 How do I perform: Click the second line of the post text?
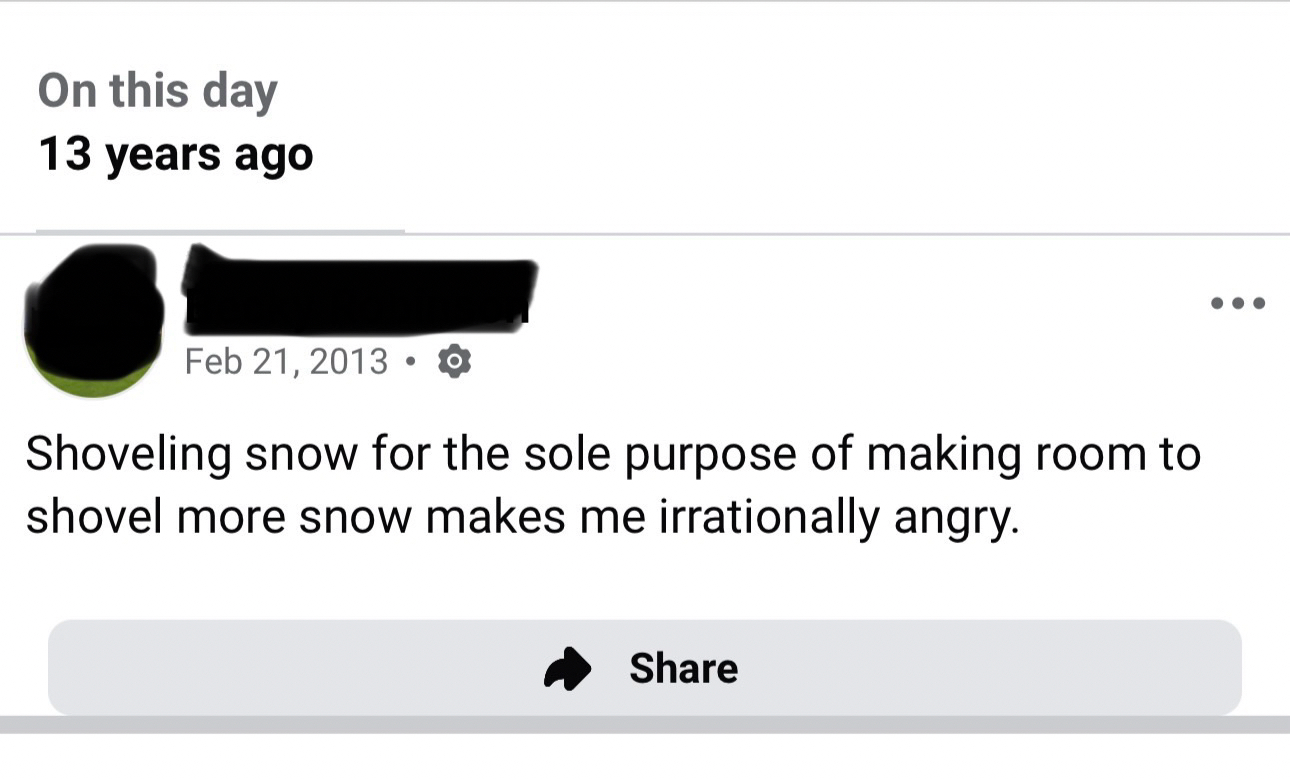coord(522,519)
